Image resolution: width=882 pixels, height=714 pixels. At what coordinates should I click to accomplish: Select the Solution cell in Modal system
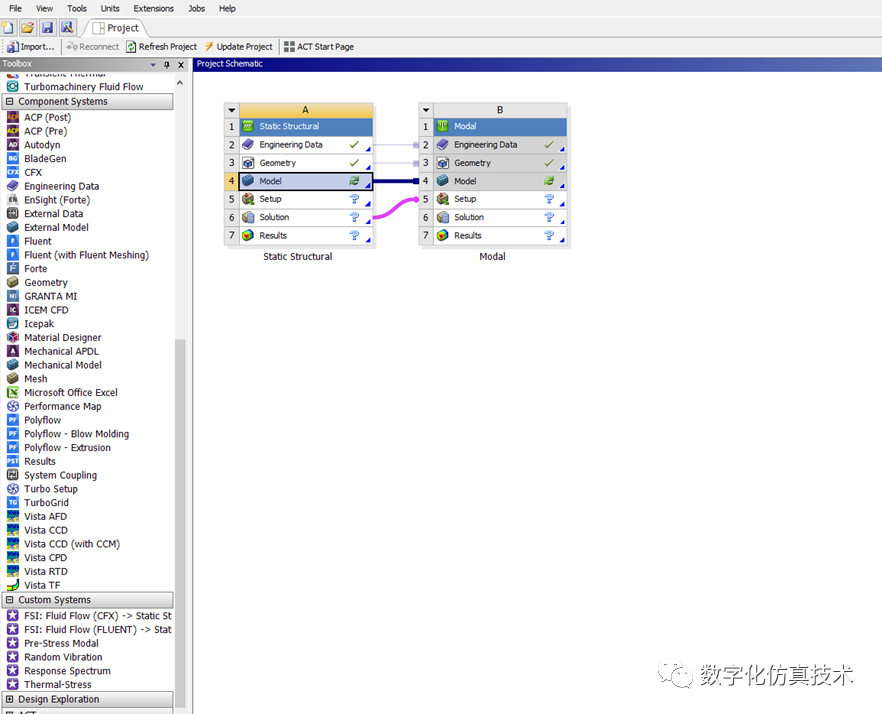(500, 217)
